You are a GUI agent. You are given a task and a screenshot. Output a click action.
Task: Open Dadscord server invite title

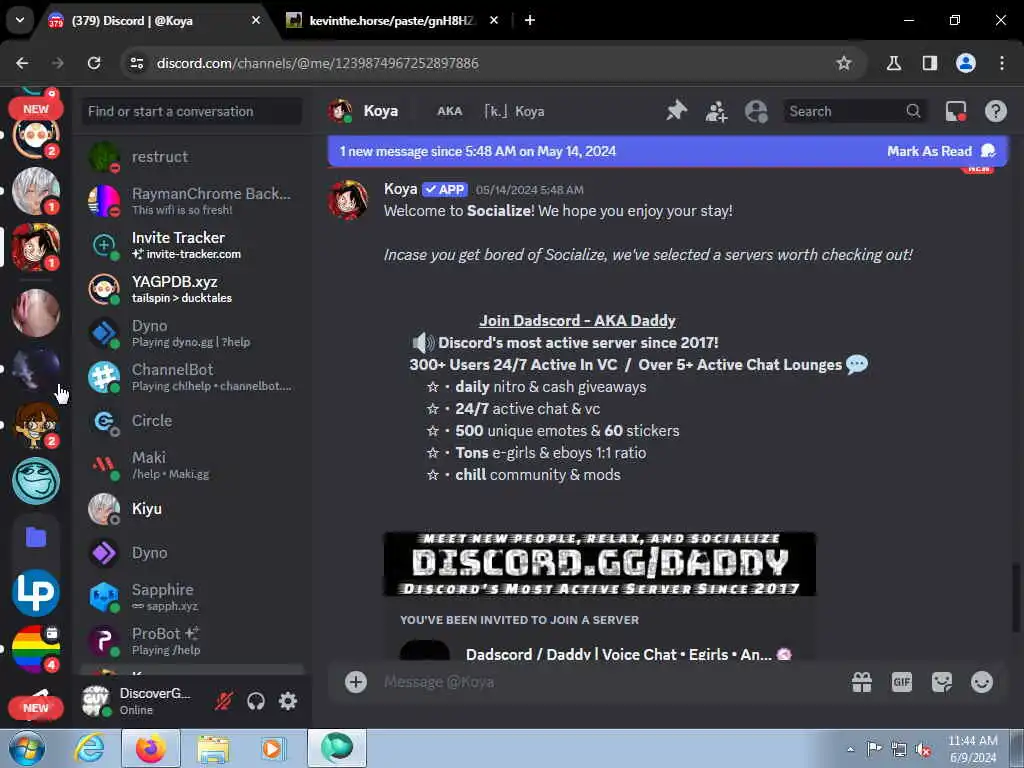(x=618, y=654)
